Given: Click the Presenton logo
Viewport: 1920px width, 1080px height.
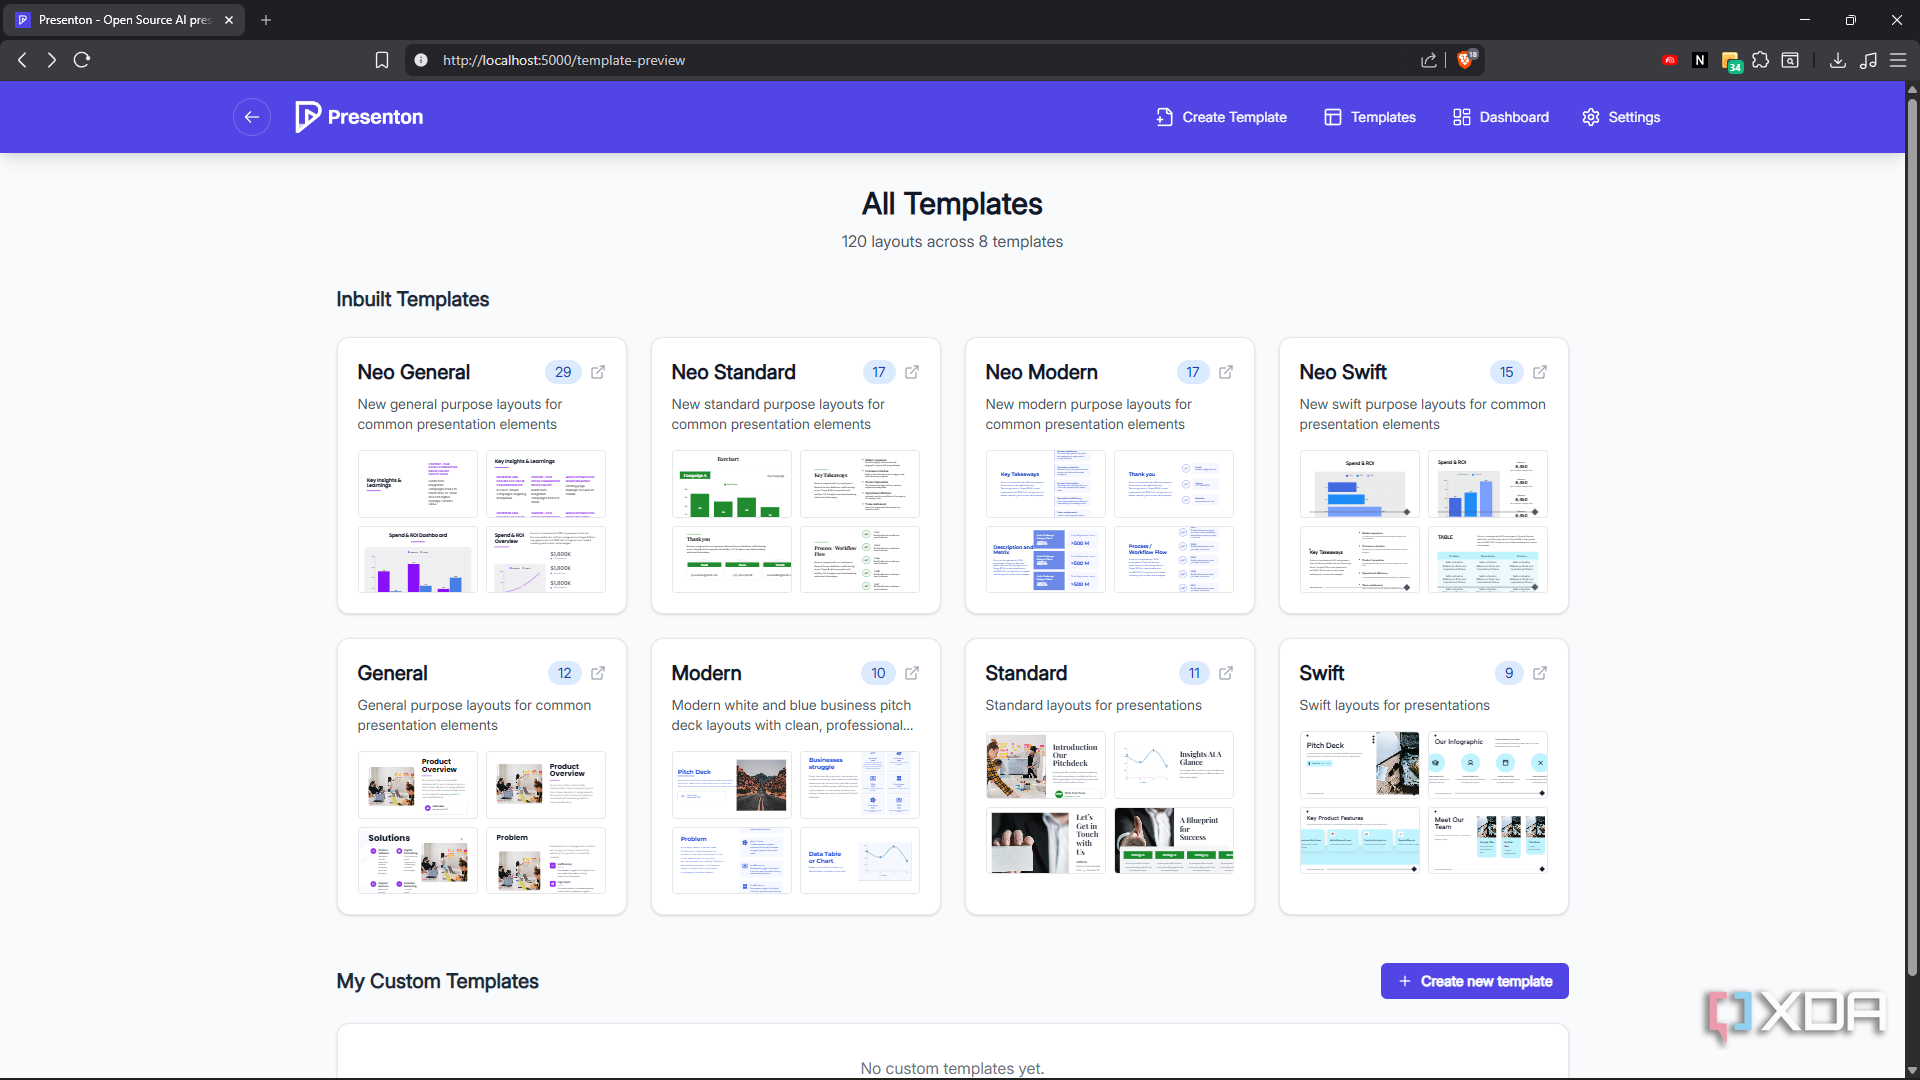Looking at the screenshot, I should point(359,117).
